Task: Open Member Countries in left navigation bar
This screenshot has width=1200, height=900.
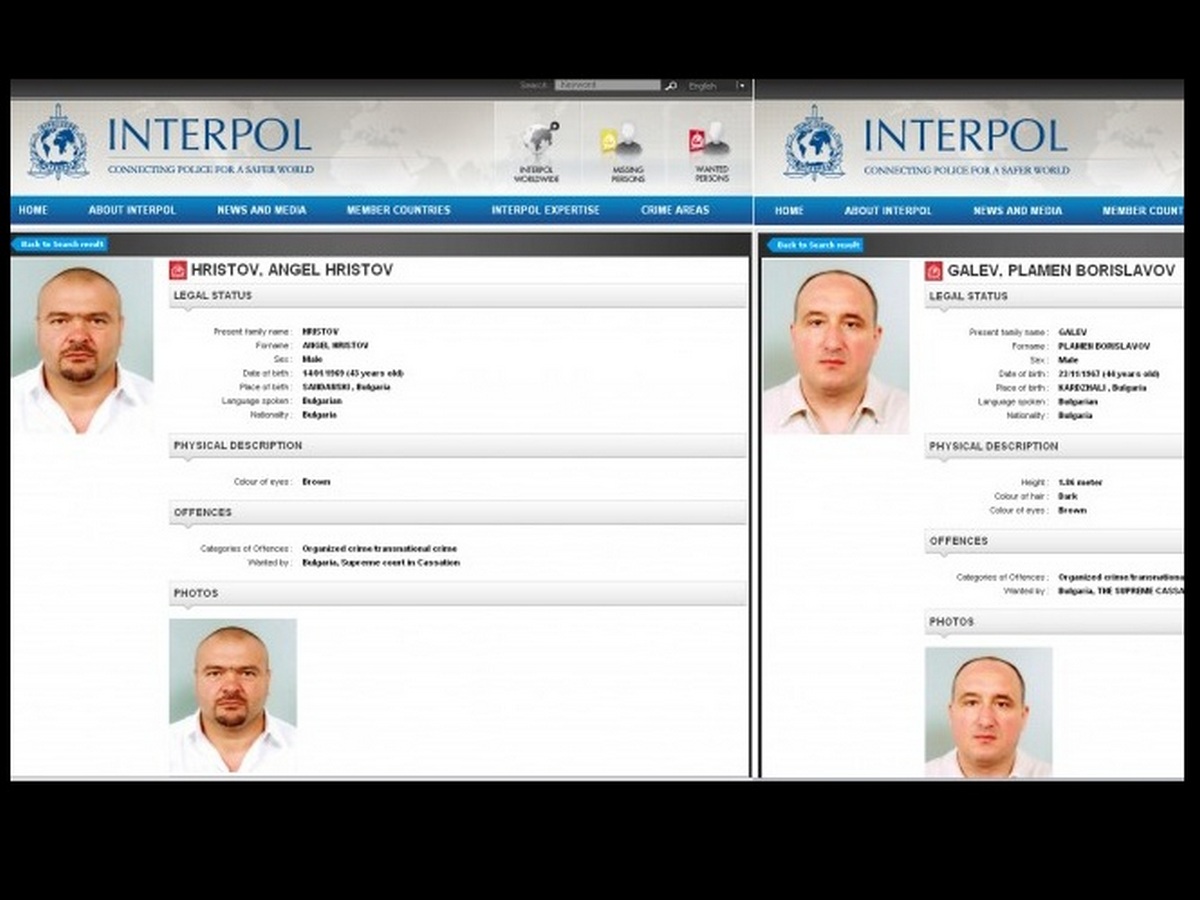Action: [398, 210]
